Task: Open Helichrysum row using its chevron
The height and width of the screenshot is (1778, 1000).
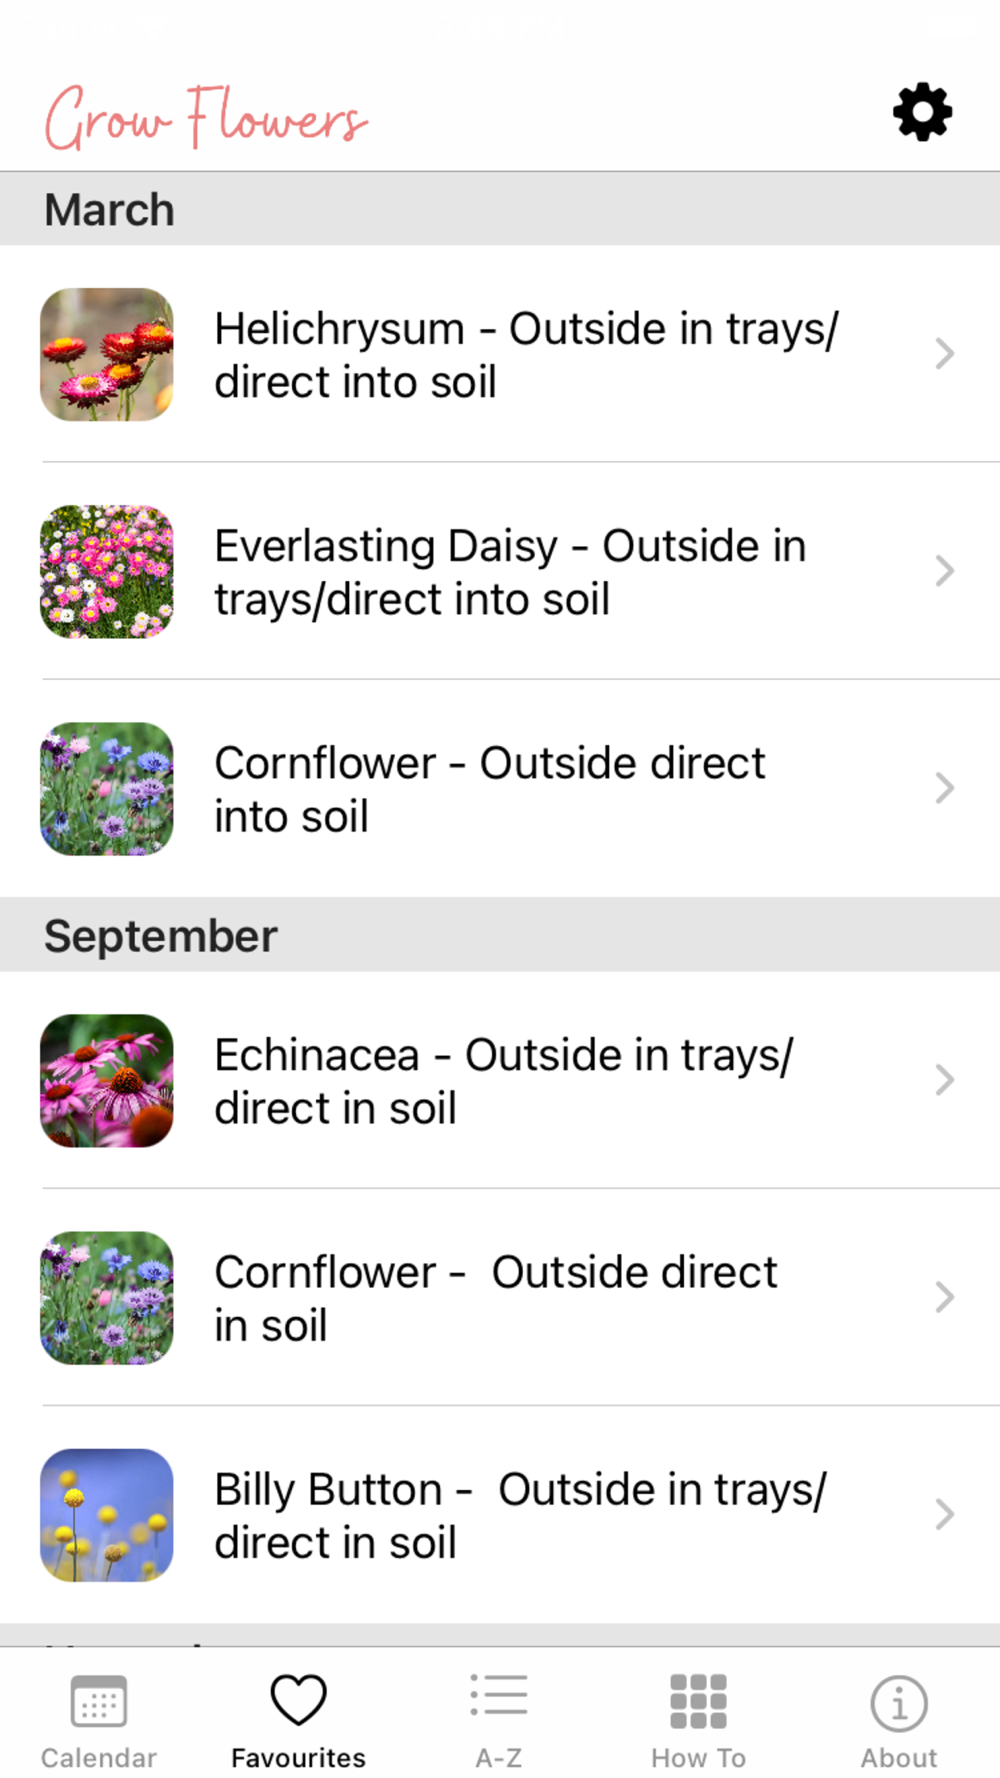Action: click(x=945, y=353)
